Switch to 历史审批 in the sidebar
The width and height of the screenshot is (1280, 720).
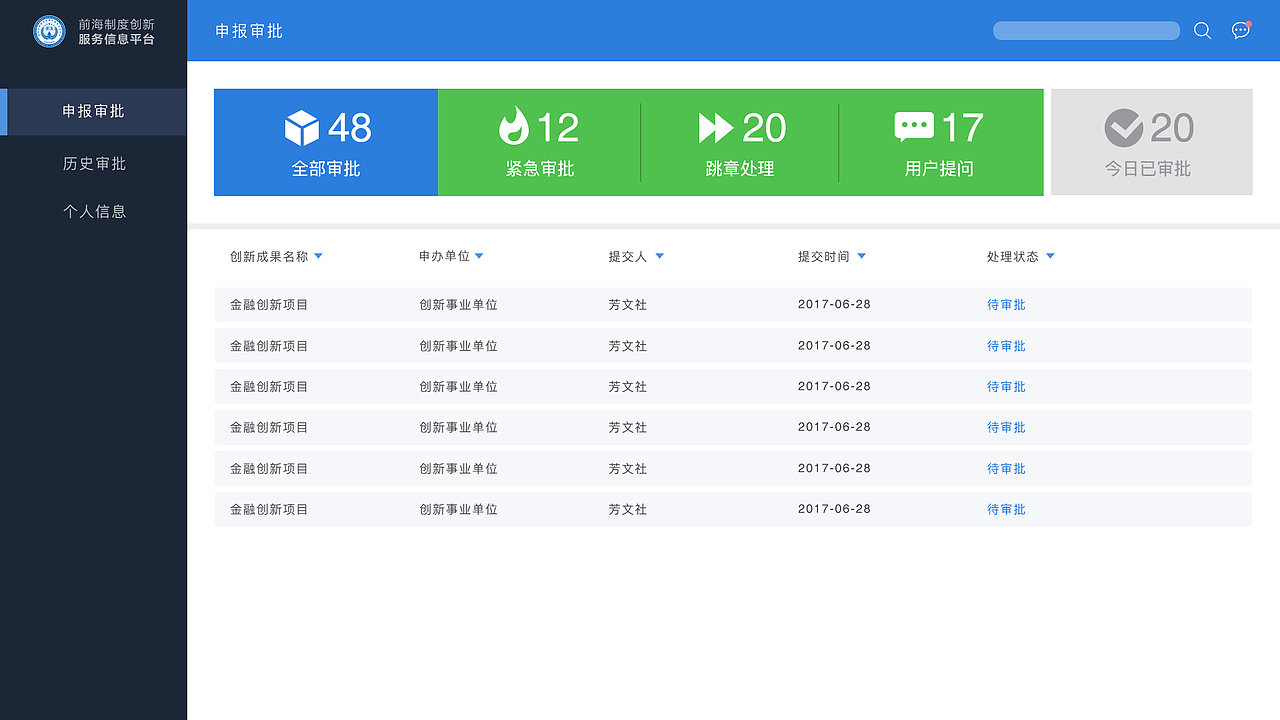(x=95, y=163)
